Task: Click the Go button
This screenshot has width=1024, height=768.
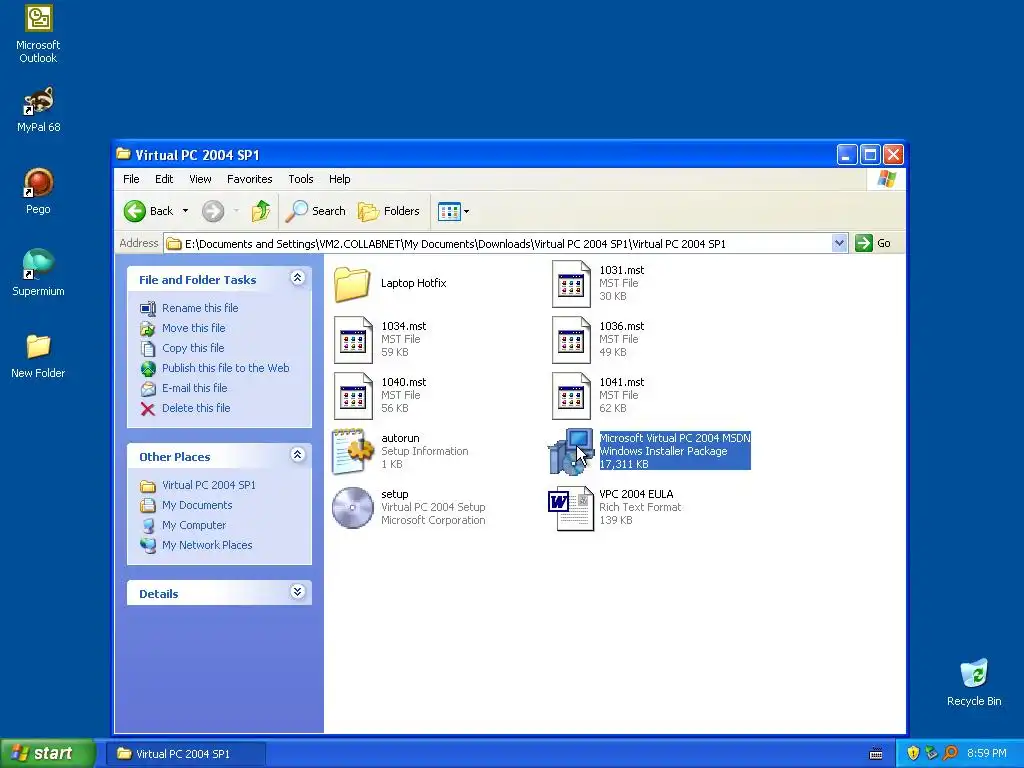Action: (873, 244)
